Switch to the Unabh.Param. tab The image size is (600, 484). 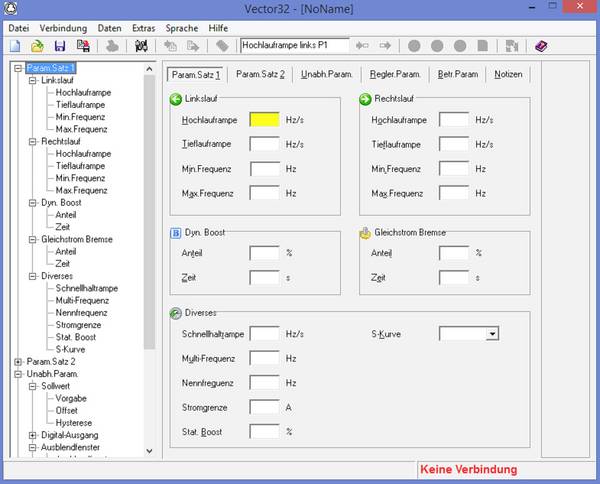pyautogui.click(x=327, y=74)
